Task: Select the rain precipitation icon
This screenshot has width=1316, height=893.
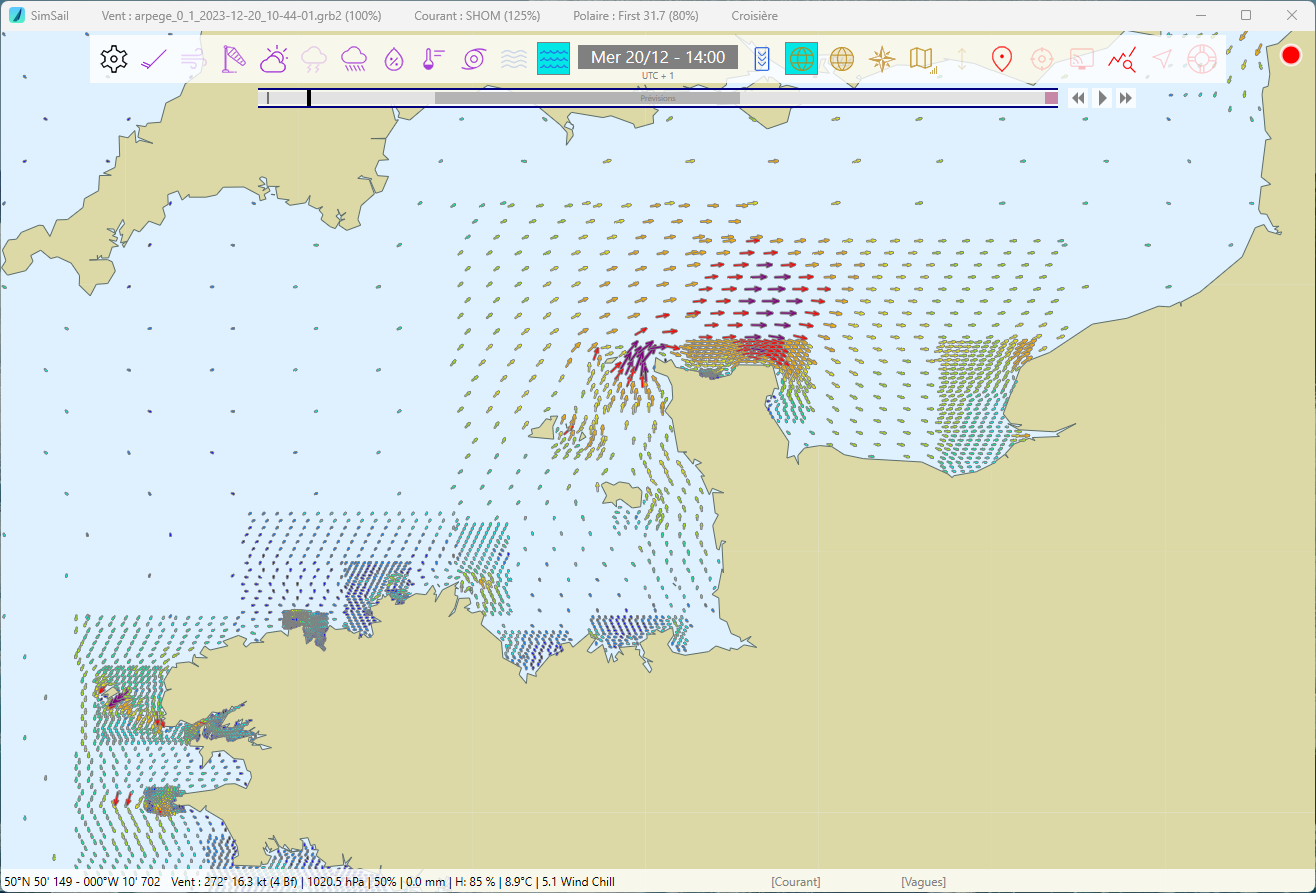Action: coord(353,59)
